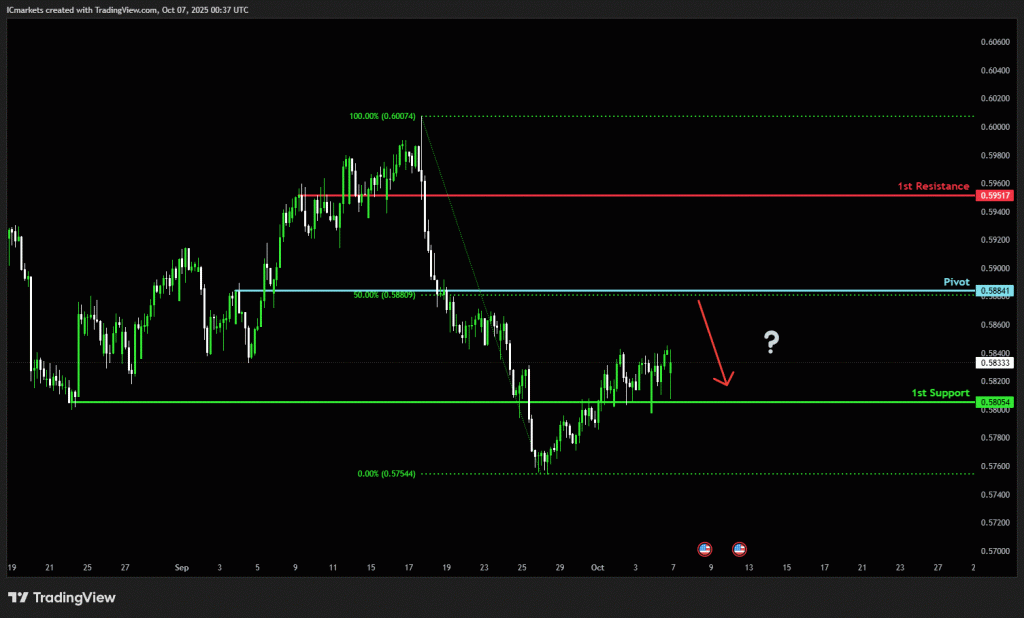Select the 100.00% (0.60074) Fibonacci label
Viewport: 1024px width, 618px height.
[384, 117]
